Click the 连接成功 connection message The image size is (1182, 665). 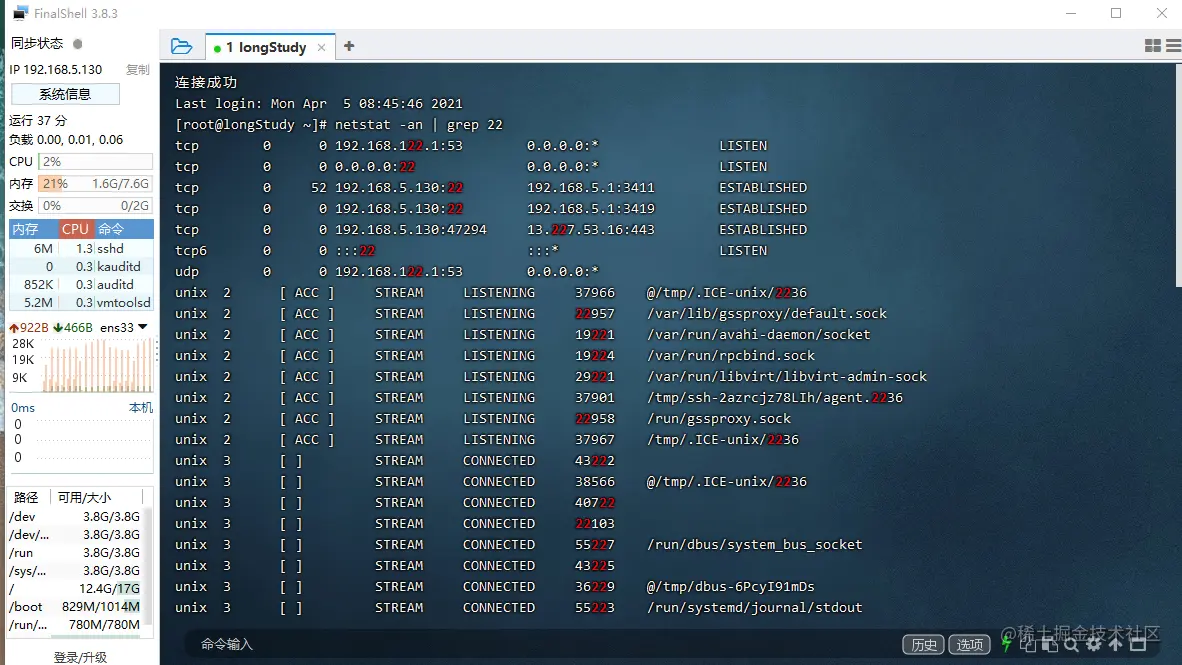(206, 82)
